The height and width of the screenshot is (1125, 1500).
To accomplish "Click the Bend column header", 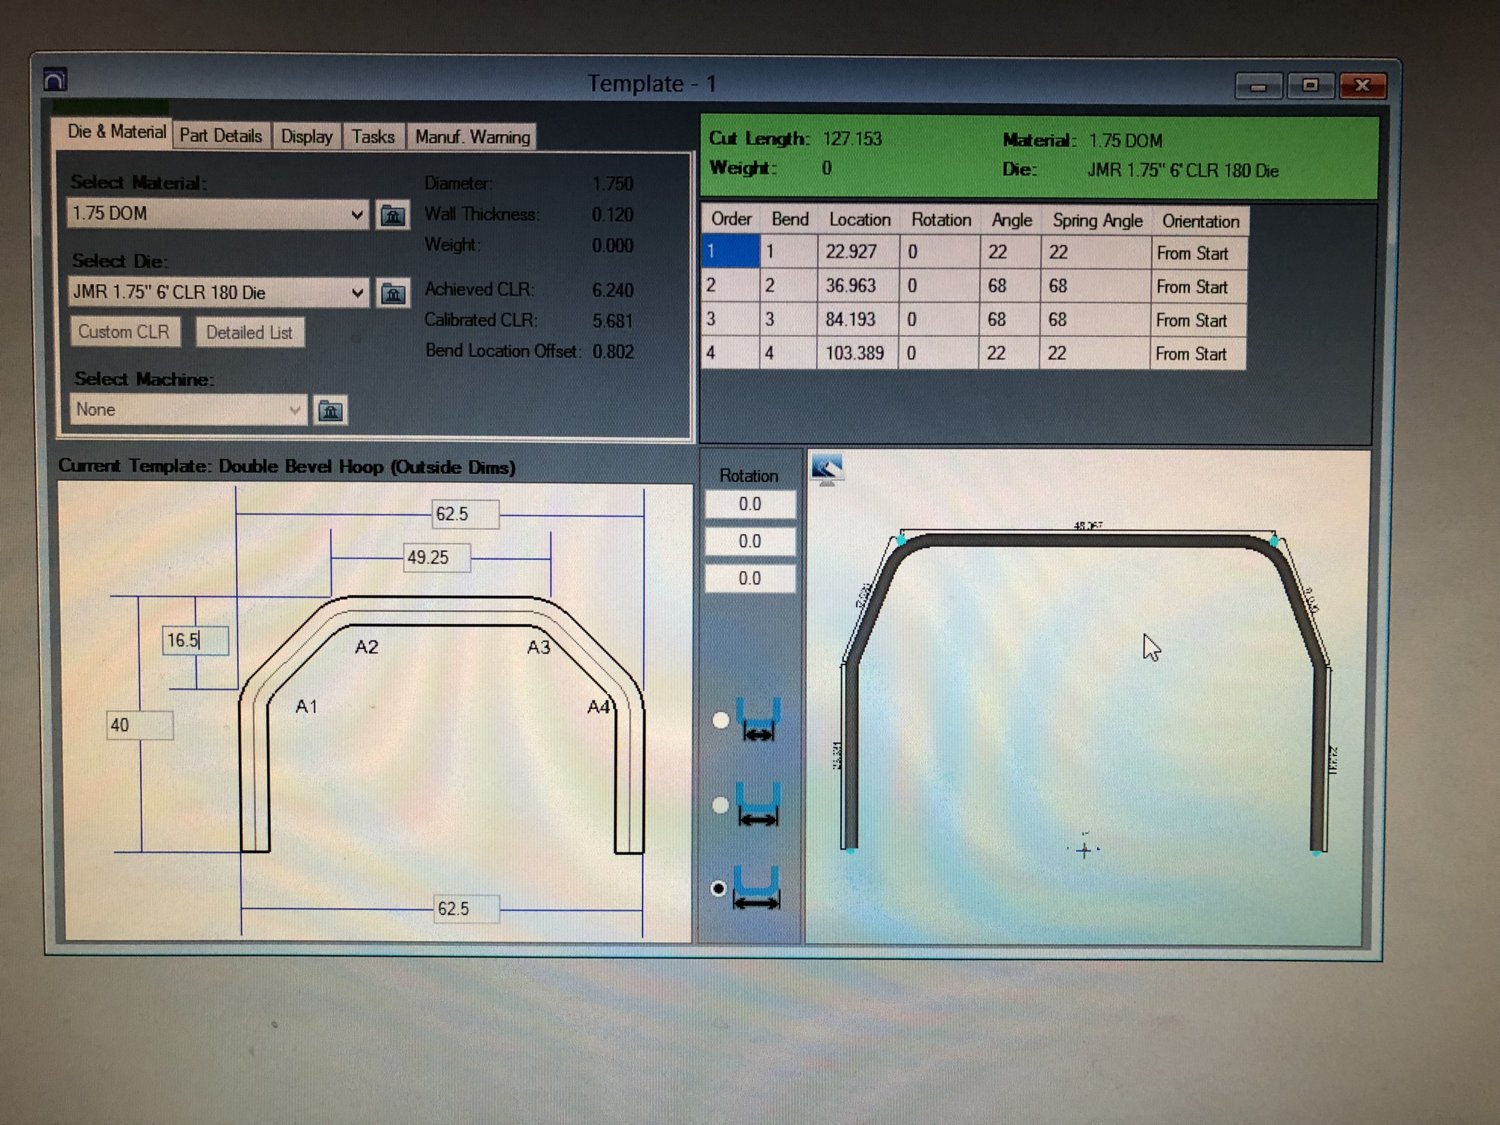I will [790, 219].
